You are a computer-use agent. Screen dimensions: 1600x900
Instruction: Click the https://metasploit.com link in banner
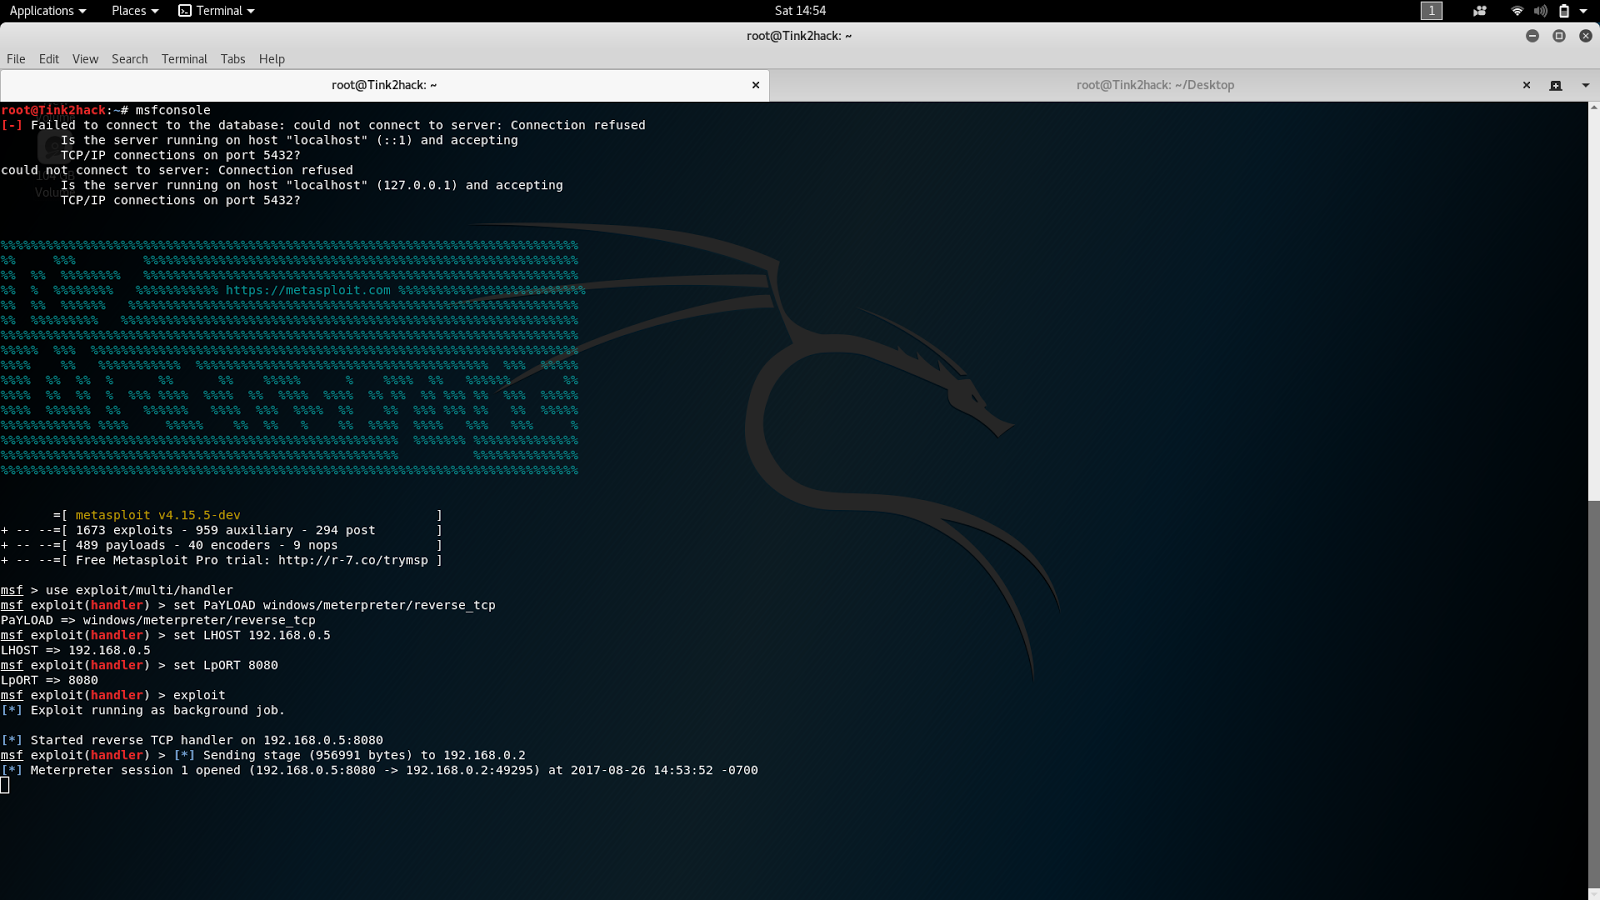click(308, 290)
